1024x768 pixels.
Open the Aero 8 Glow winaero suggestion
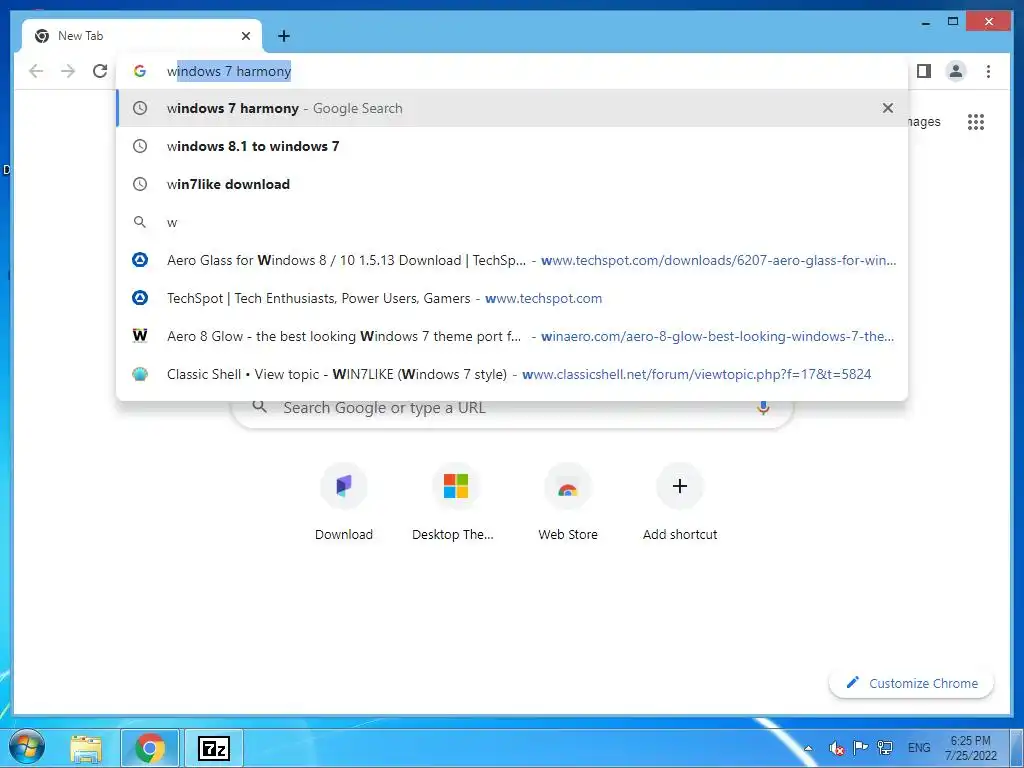pyautogui.click(x=511, y=336)
